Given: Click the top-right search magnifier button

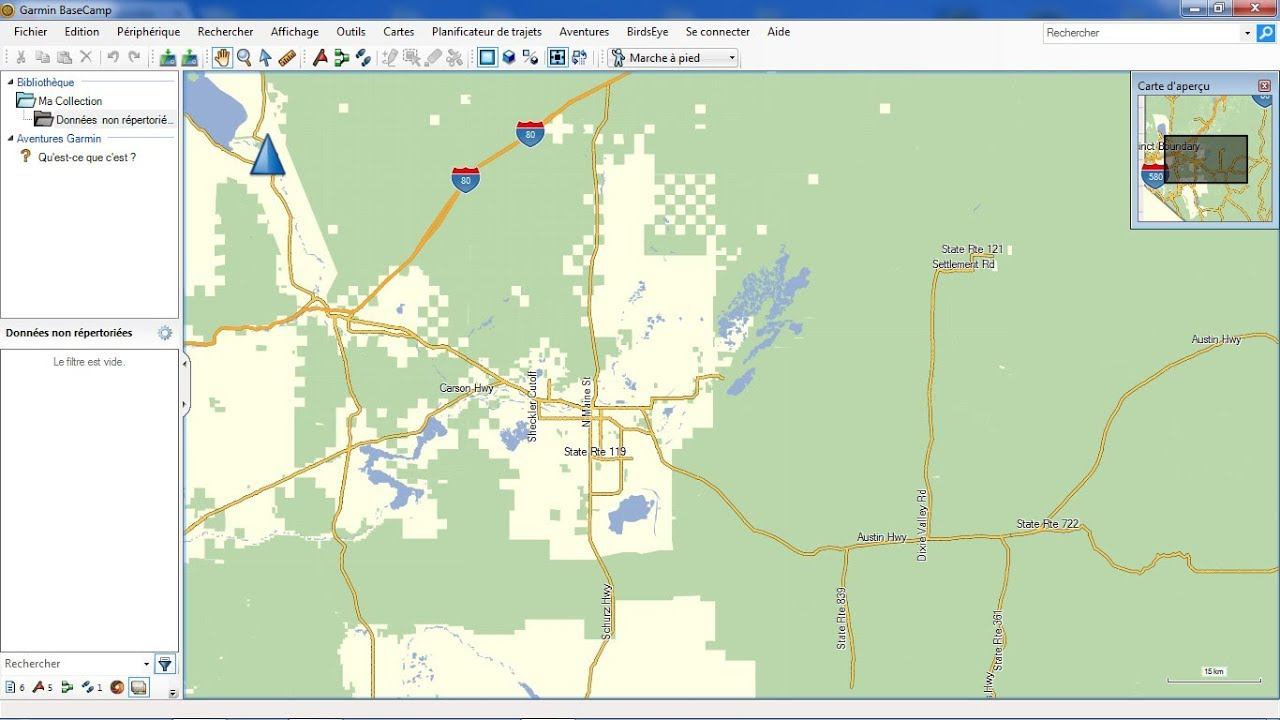Looking at the screenshot, I should point(1265,33).
